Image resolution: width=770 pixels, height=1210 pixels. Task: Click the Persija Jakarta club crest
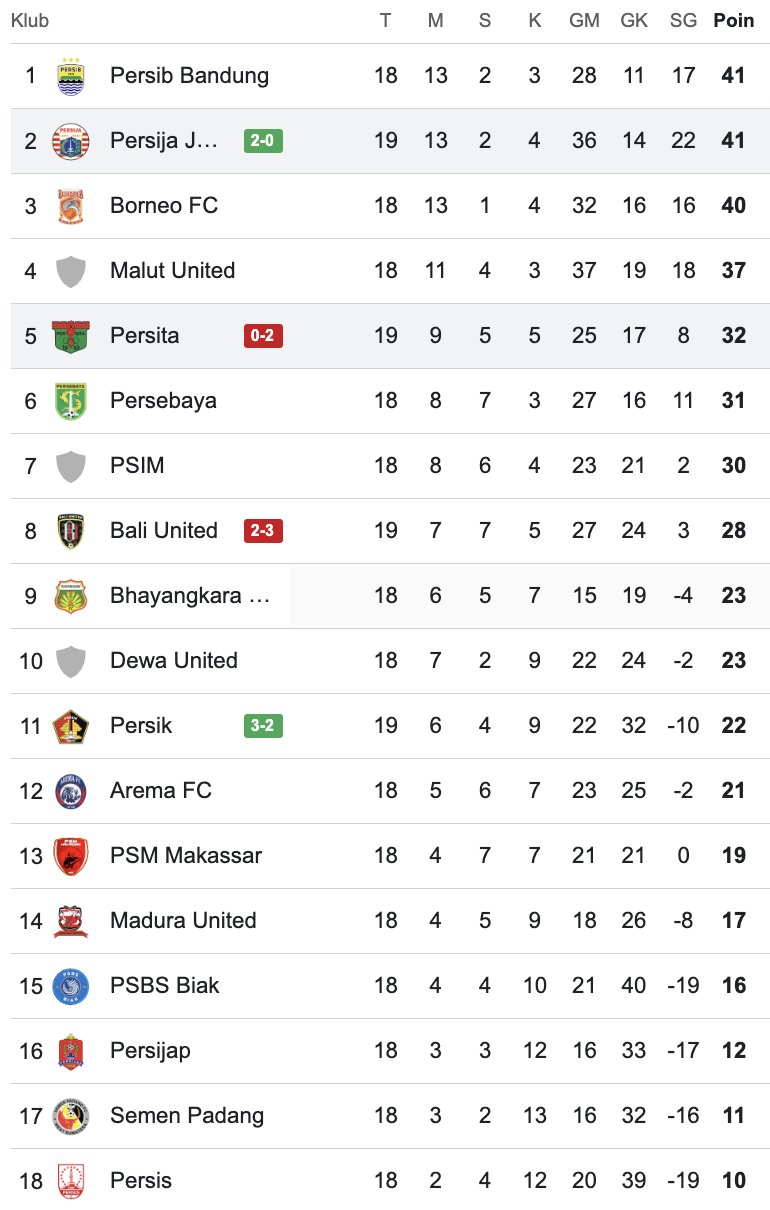[x=71, y=141]
